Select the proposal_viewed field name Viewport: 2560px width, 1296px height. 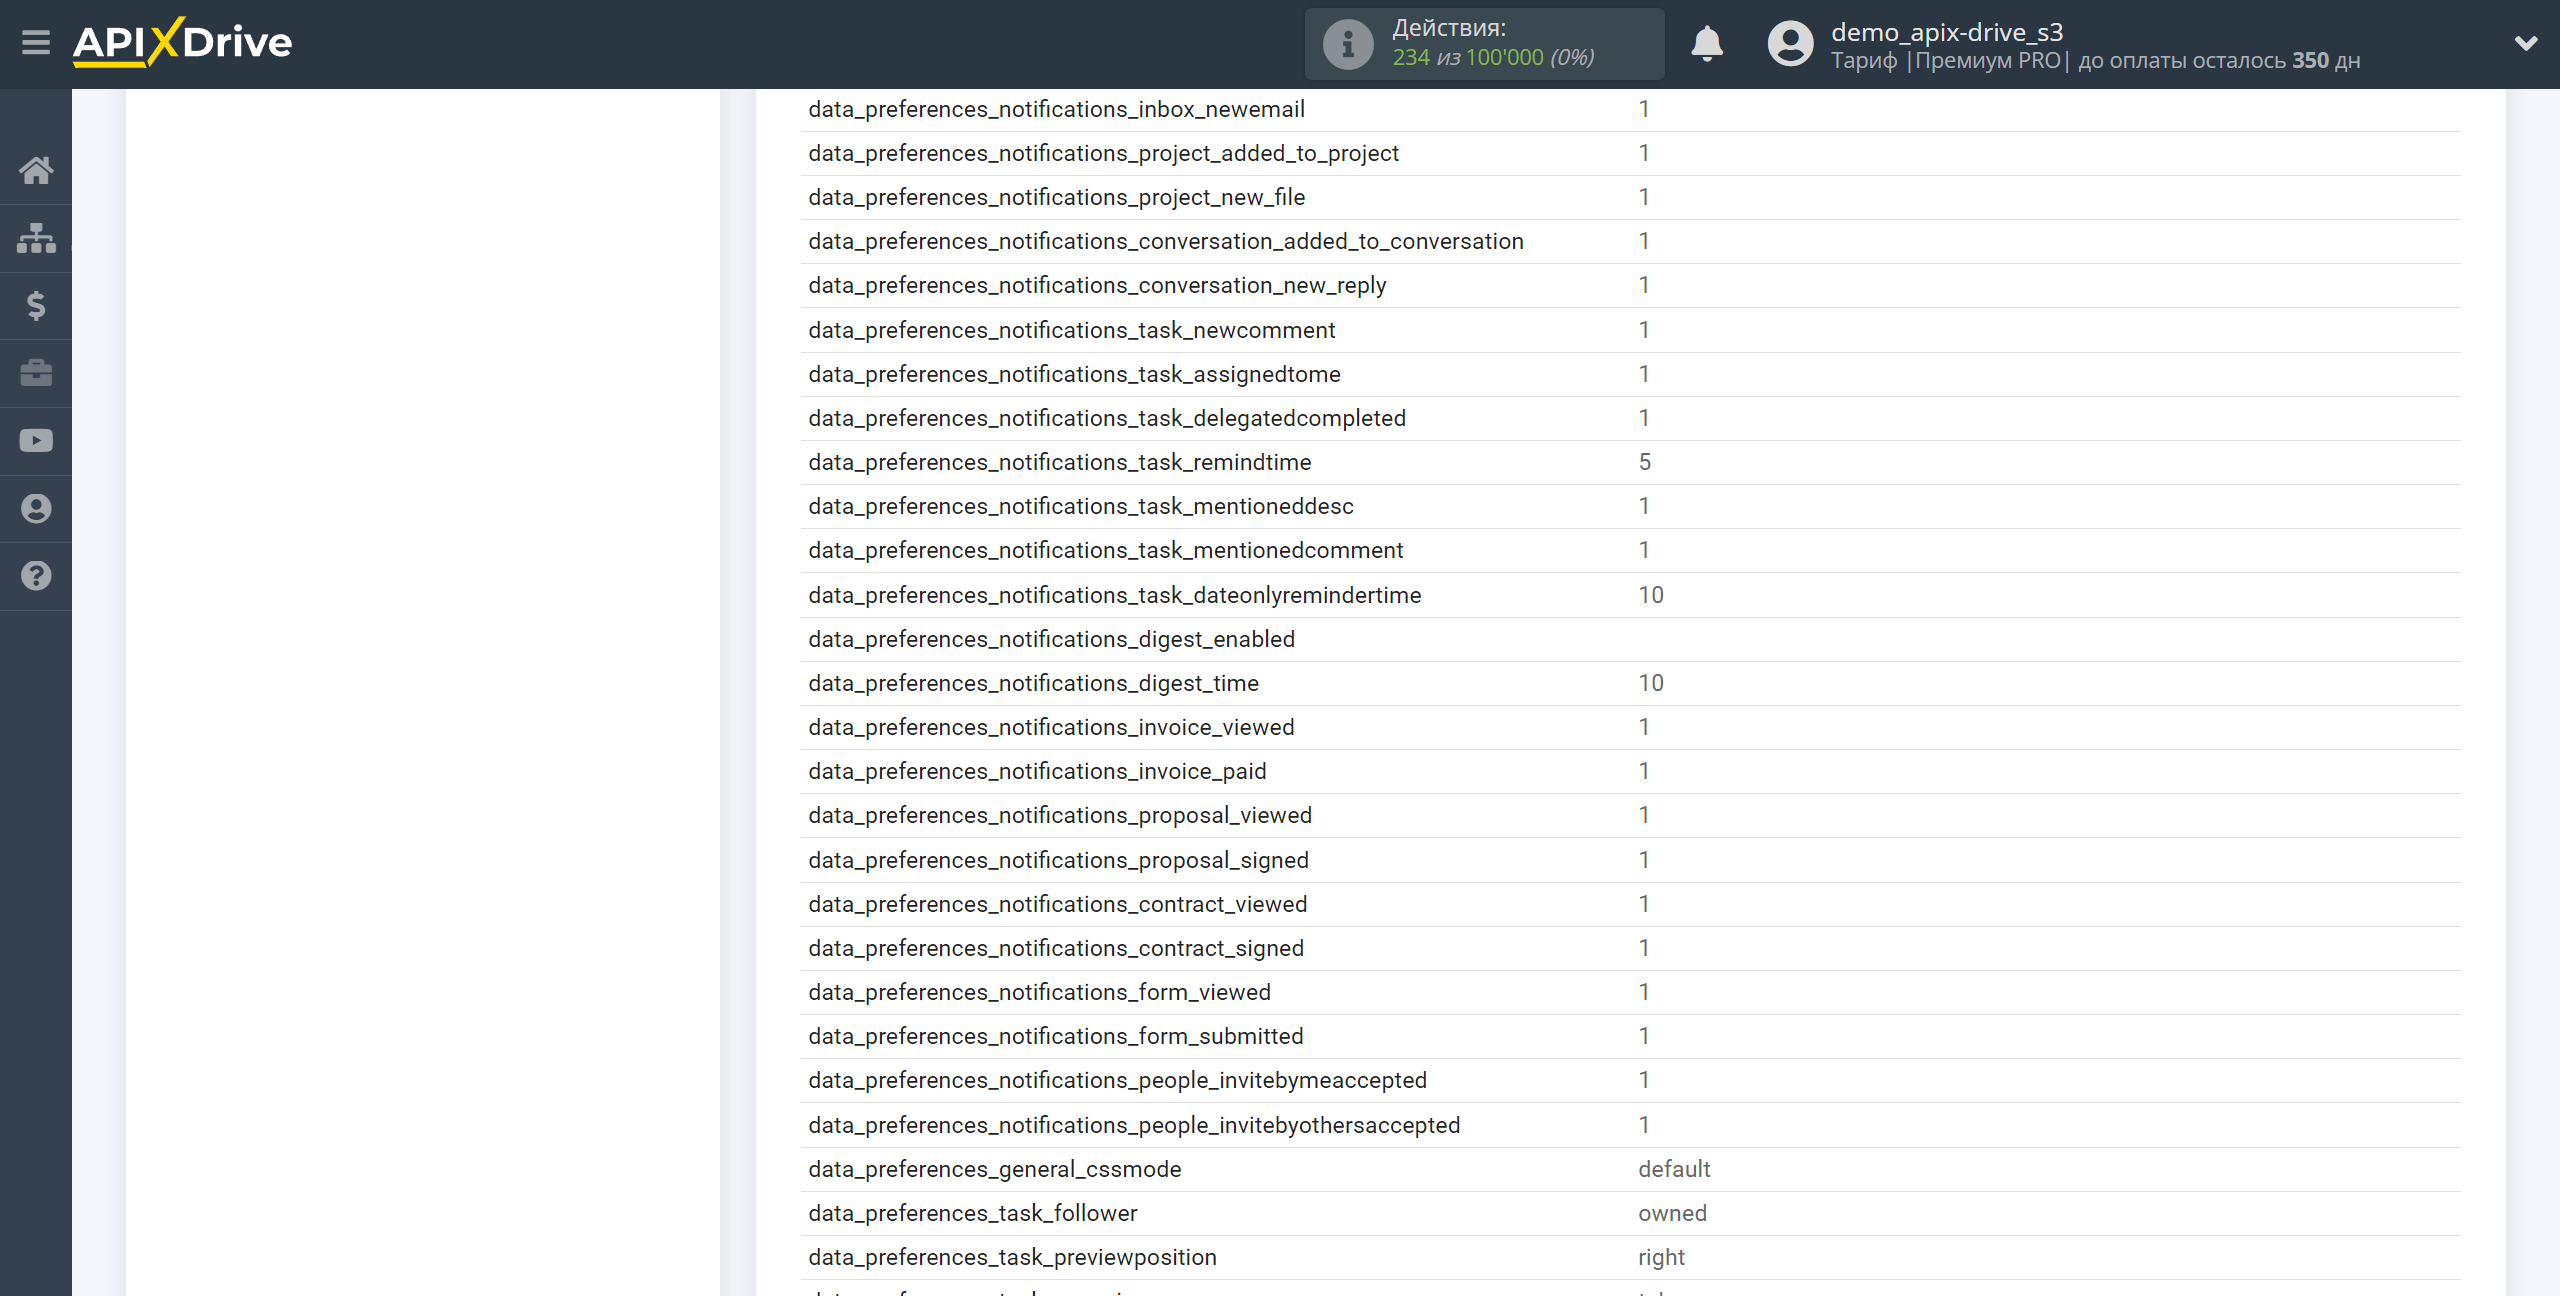[x=1059, y=815]
